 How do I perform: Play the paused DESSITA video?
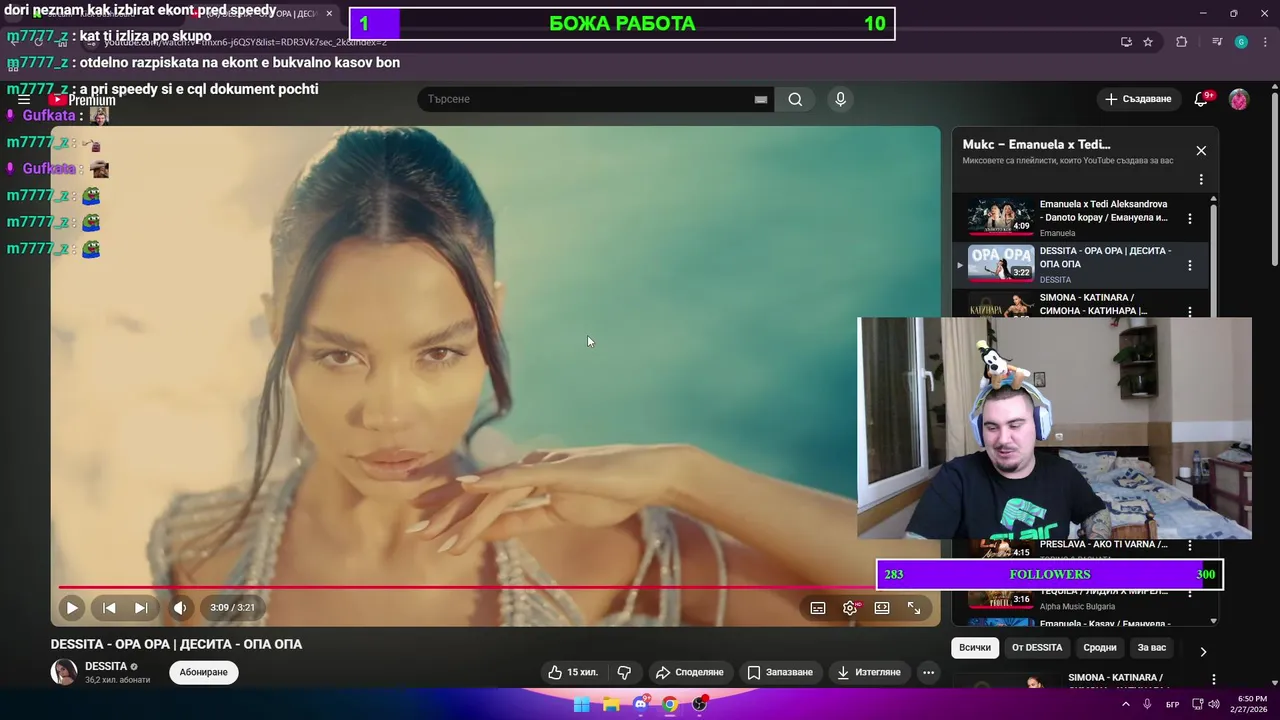pos(72,607)
